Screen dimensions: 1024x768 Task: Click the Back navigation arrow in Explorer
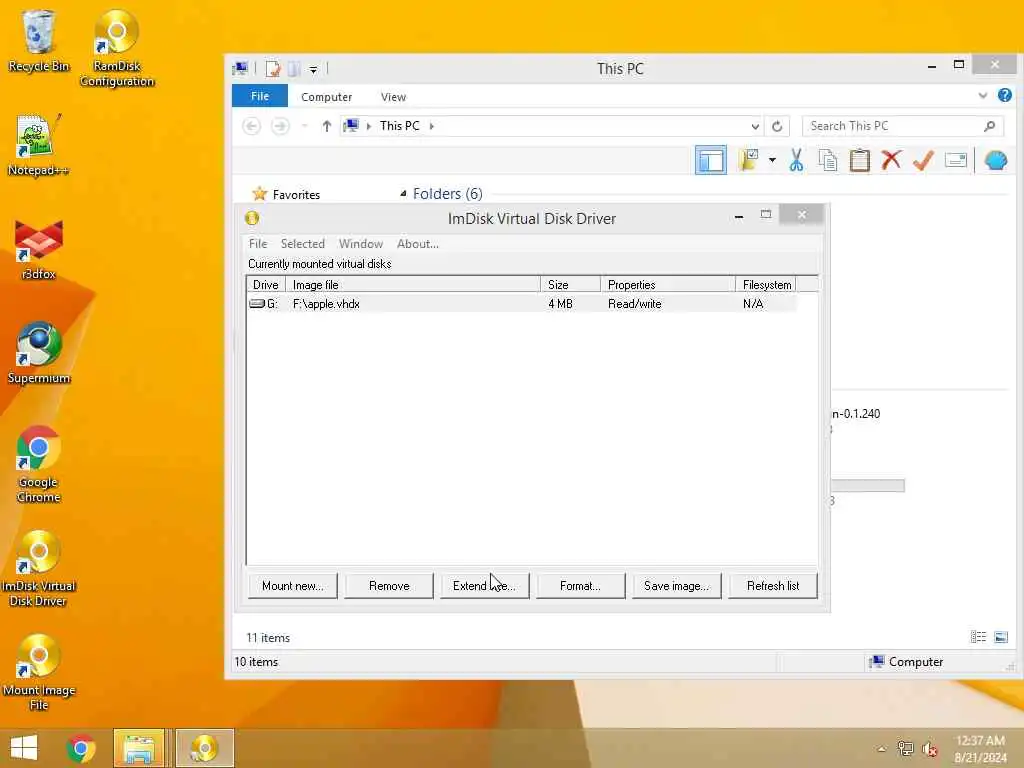251,125
